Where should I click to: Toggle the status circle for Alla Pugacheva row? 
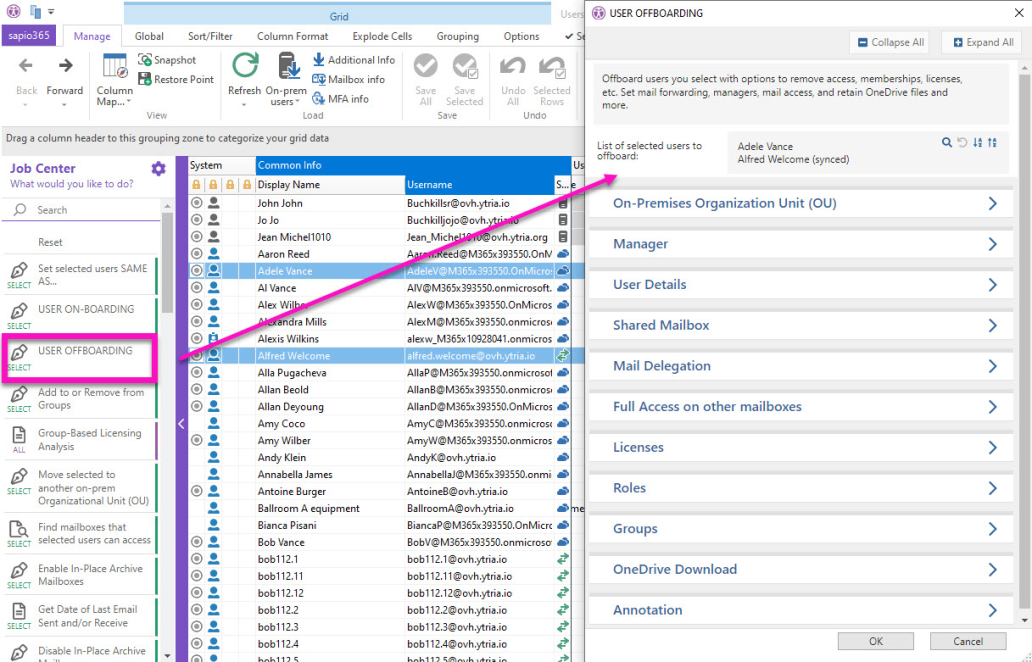[x=196, y=372]
